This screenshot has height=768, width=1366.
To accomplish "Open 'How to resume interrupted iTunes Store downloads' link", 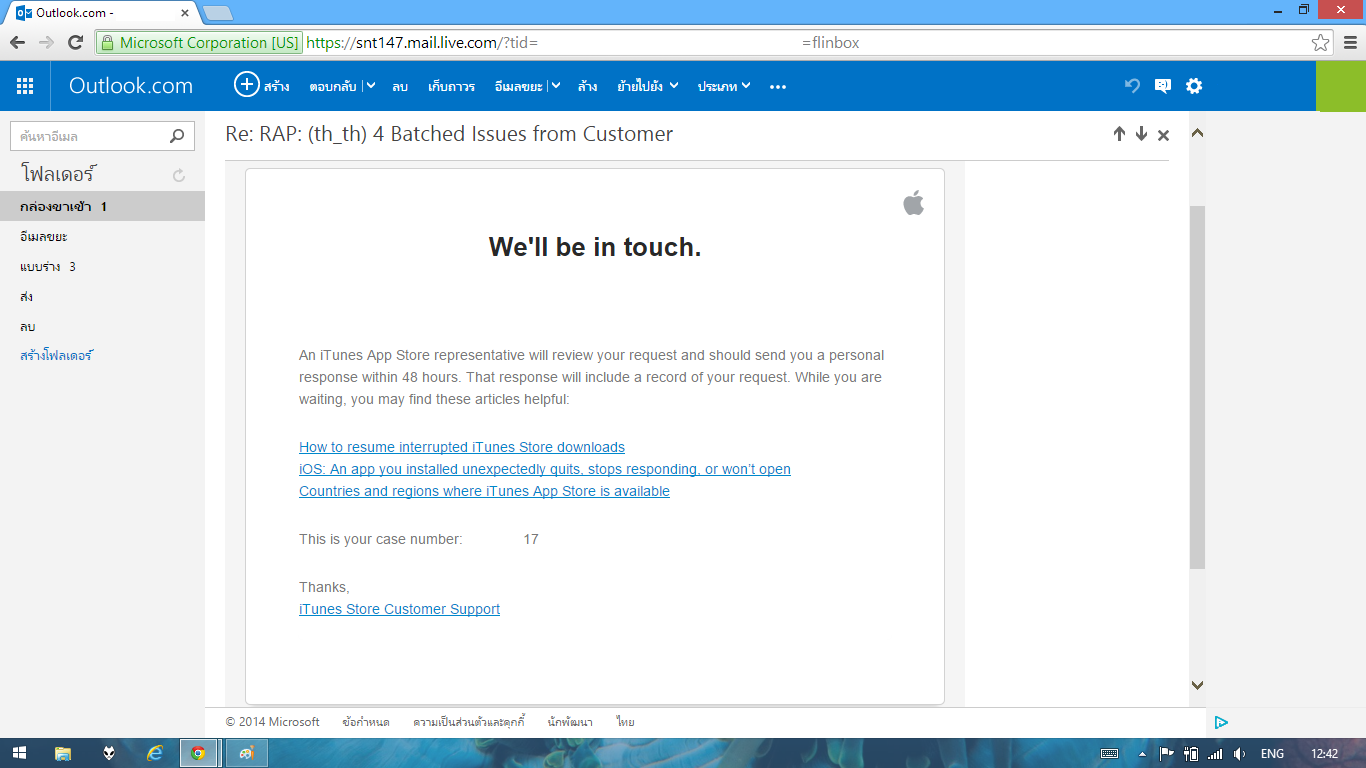I will pos(462,447).
